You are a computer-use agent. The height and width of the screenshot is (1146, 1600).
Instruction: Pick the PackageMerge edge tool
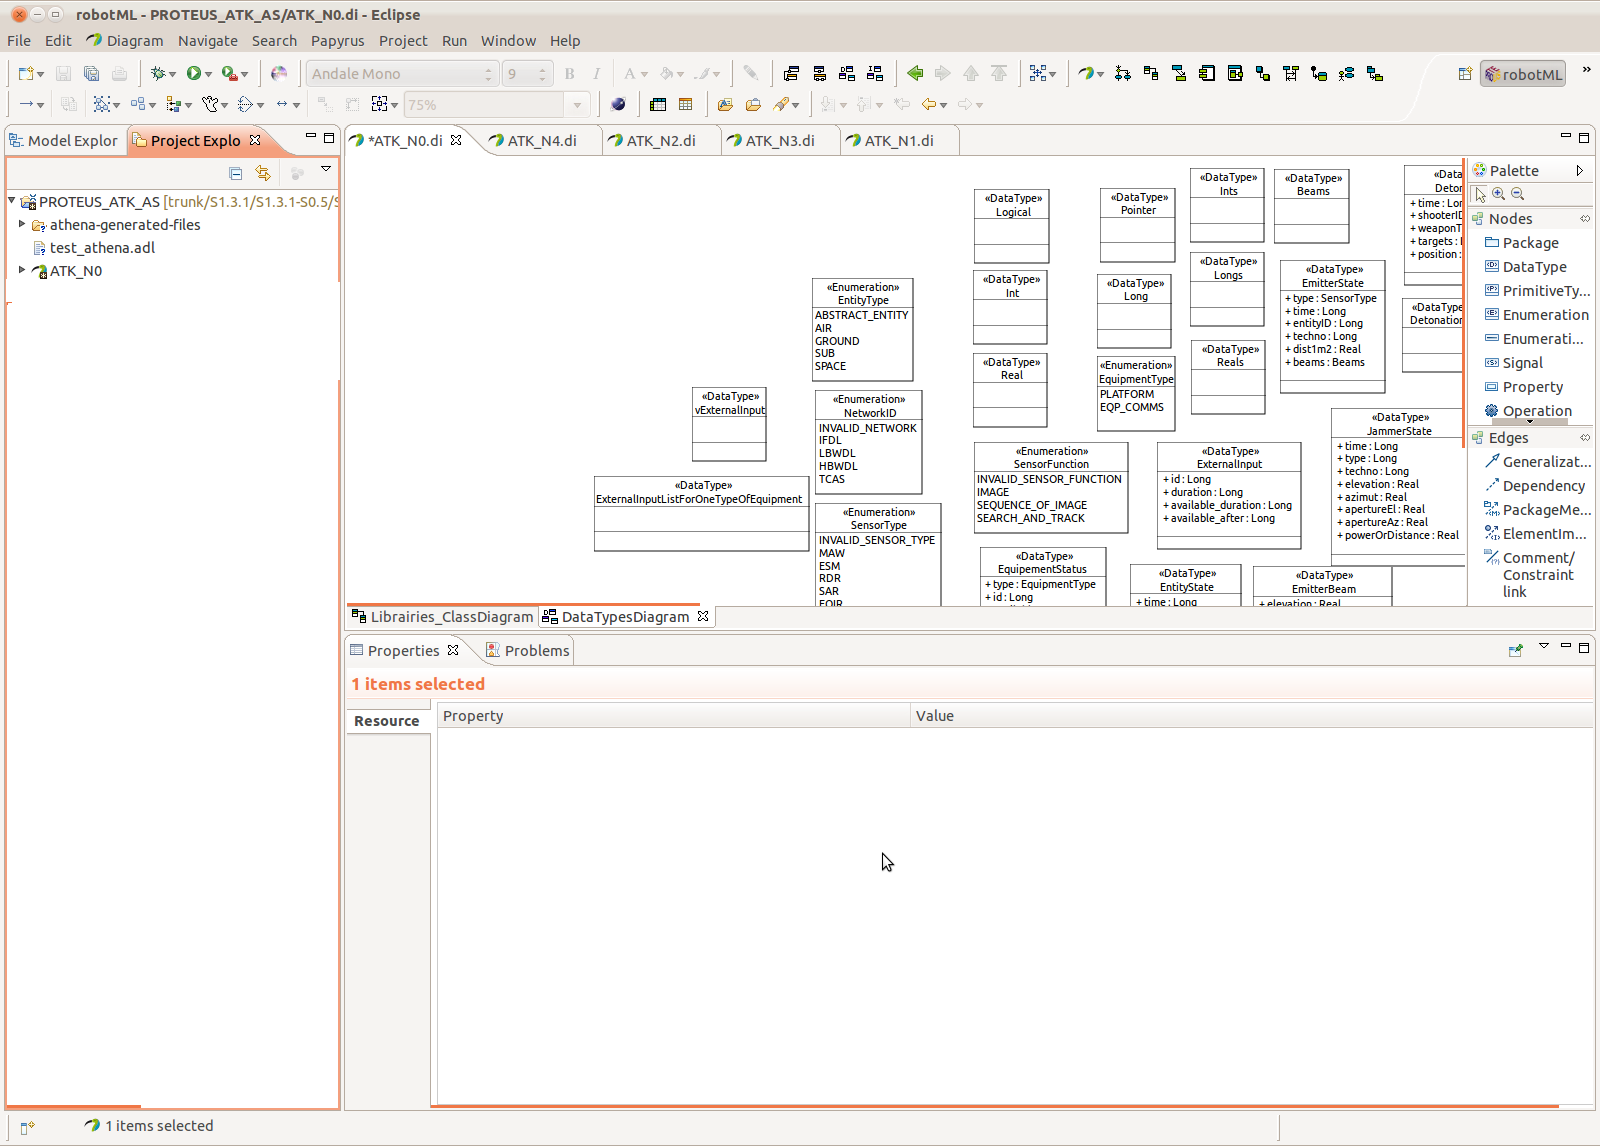point(1537,510)
